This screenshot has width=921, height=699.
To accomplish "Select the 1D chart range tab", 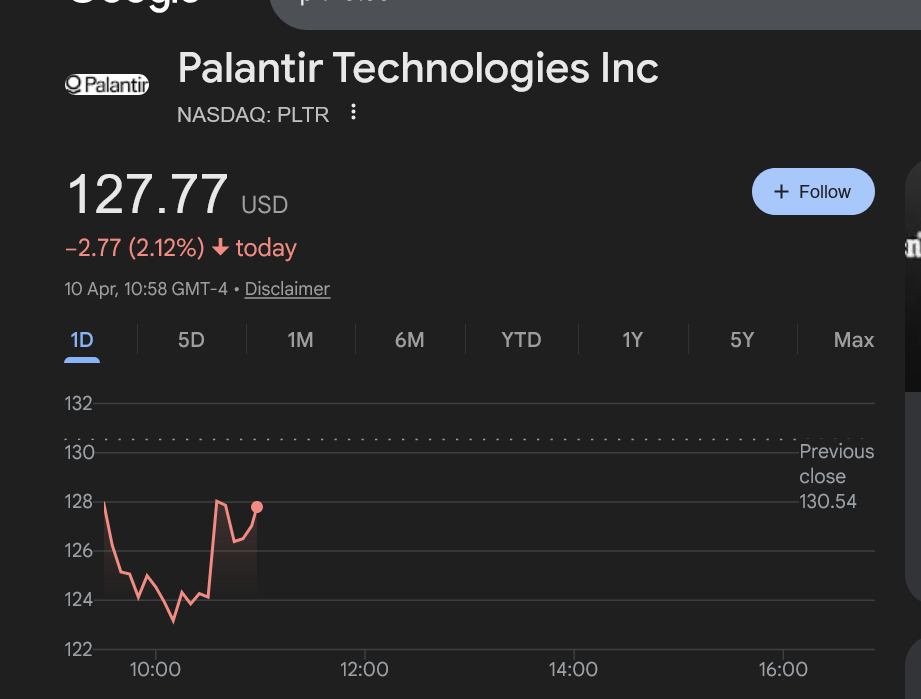I will (82, 340).
